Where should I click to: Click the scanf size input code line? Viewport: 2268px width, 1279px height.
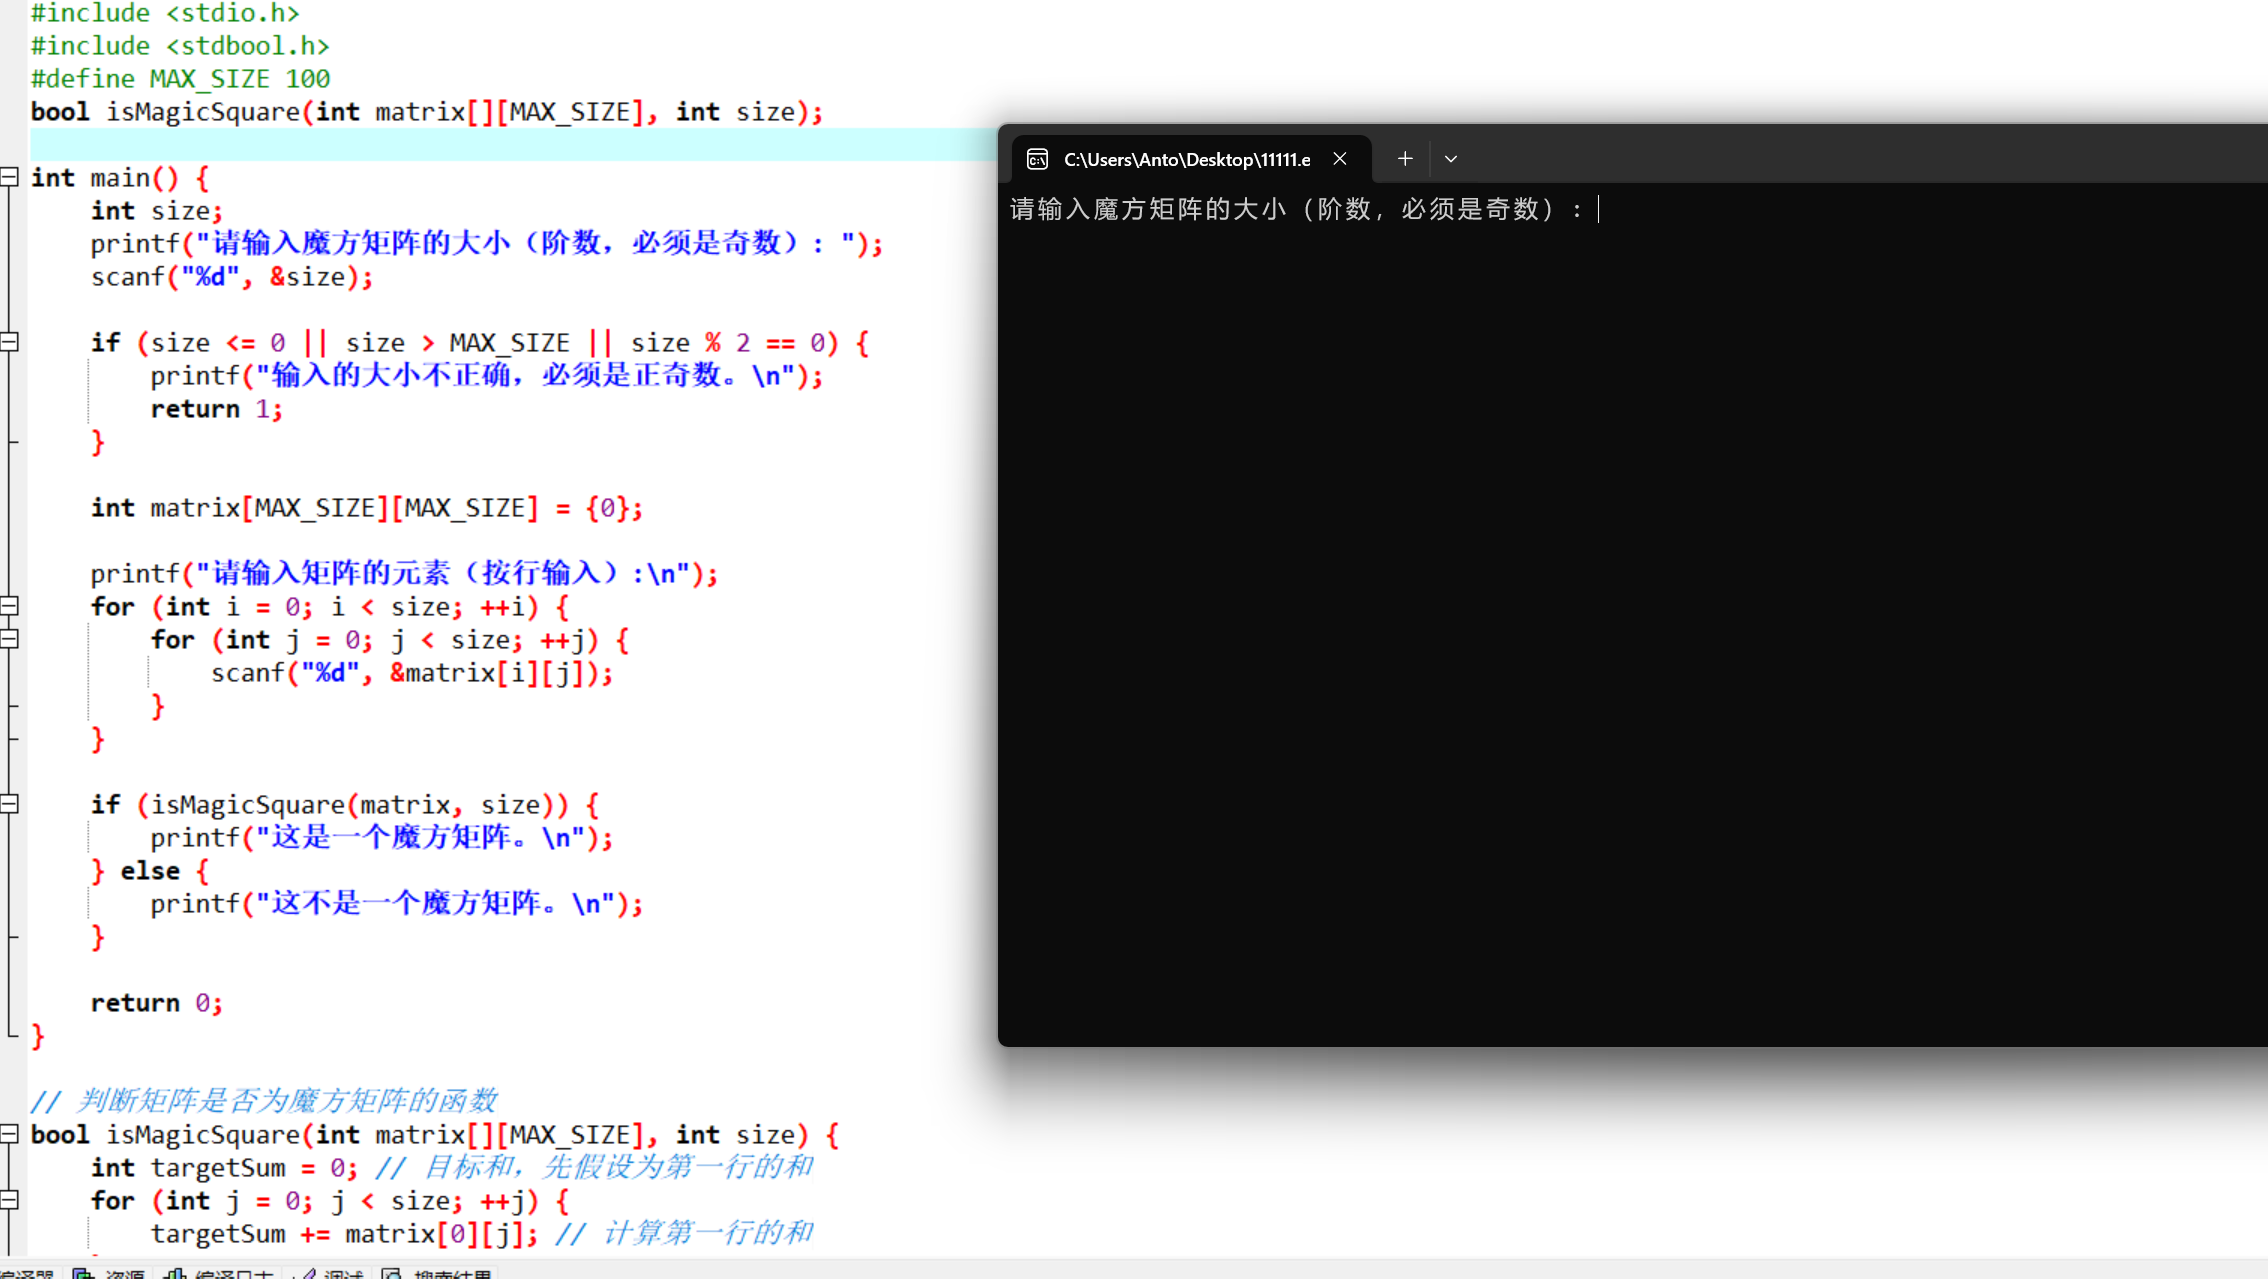click(x=231, y=277)
